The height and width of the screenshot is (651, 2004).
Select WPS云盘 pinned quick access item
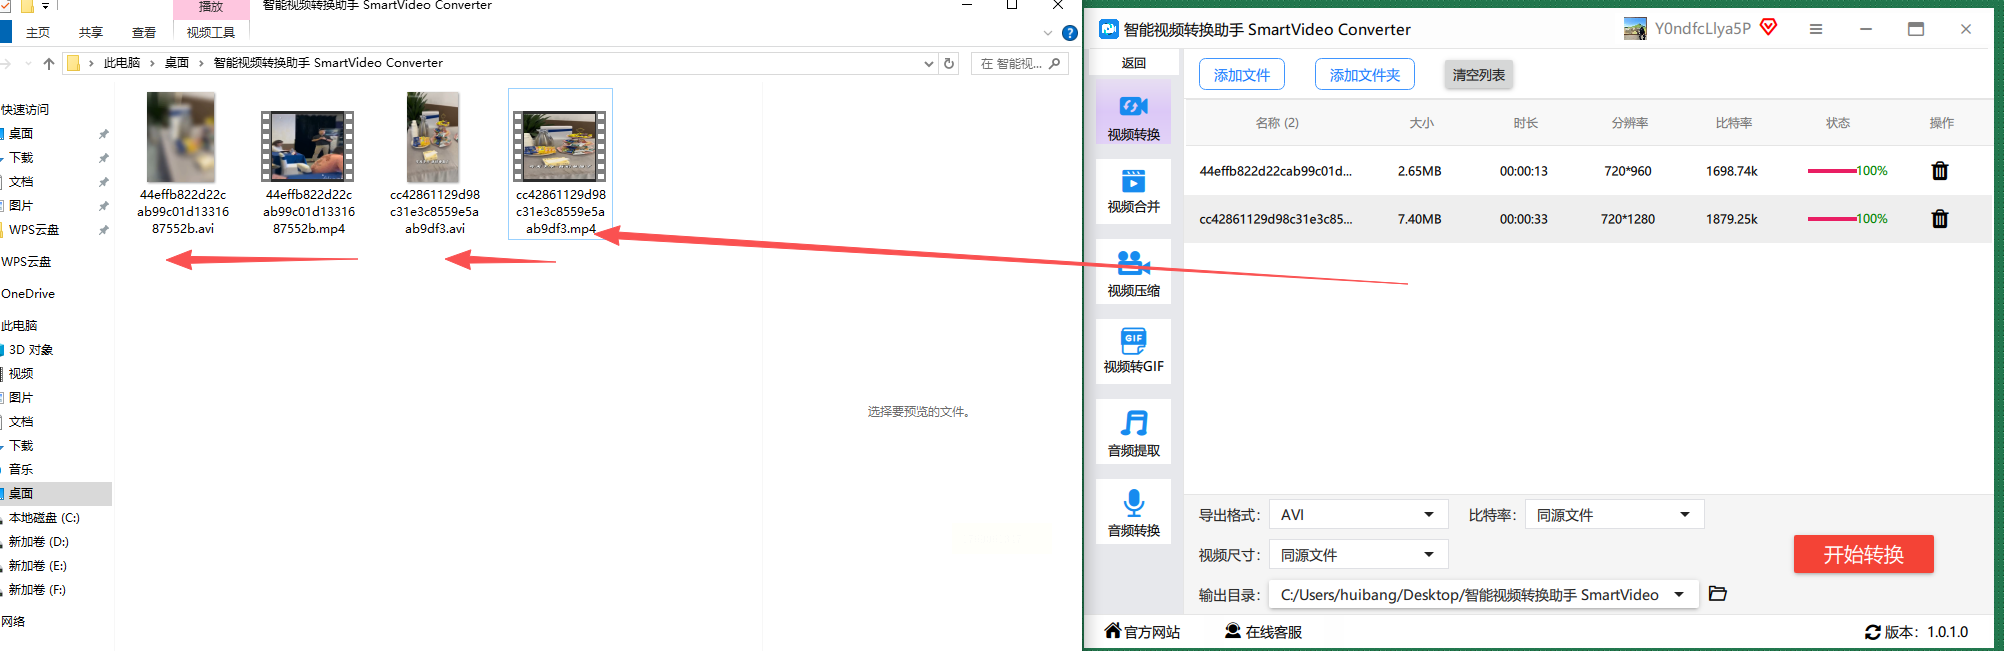[34, 230]
